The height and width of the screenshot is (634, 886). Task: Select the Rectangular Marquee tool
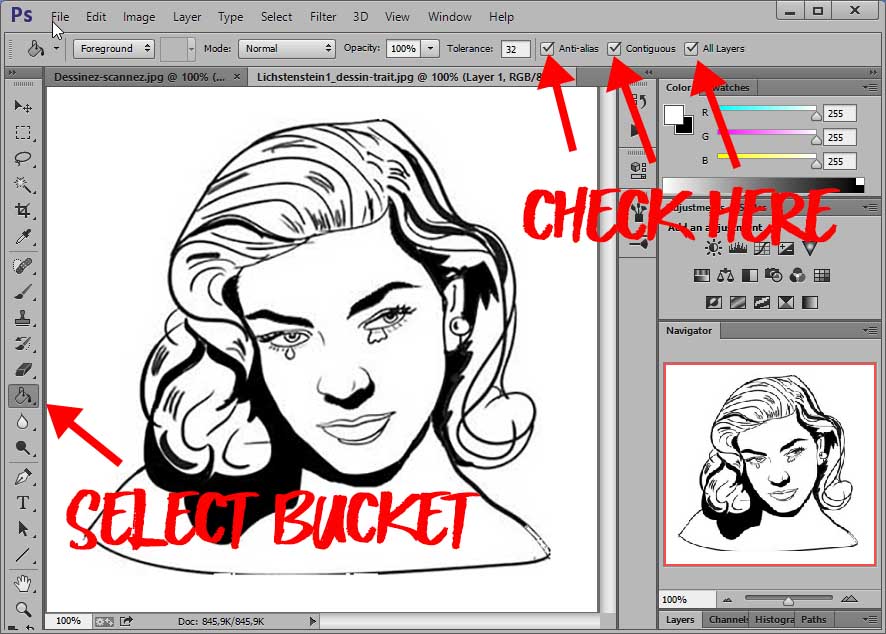pos(23,133)
